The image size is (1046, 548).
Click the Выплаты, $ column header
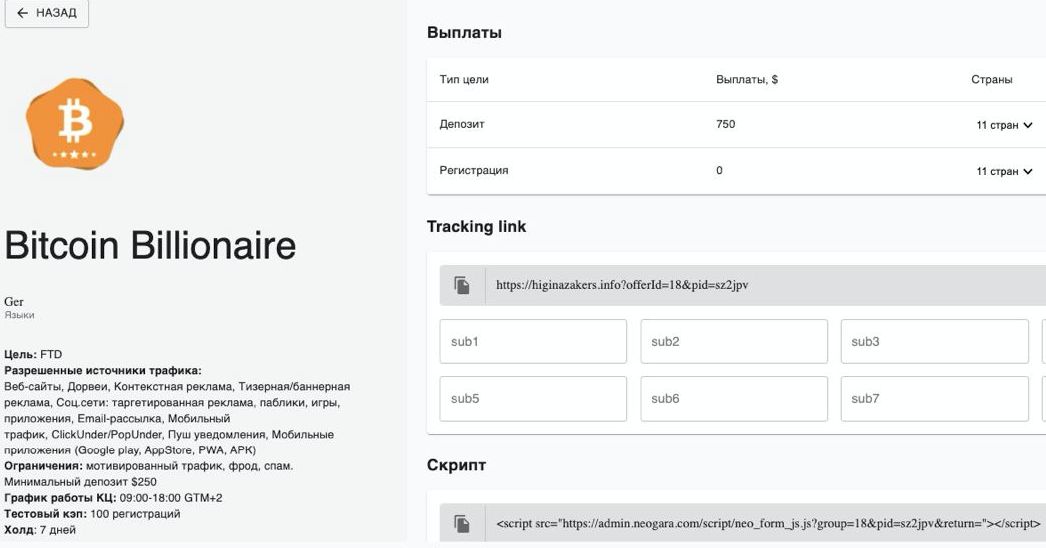747,79
